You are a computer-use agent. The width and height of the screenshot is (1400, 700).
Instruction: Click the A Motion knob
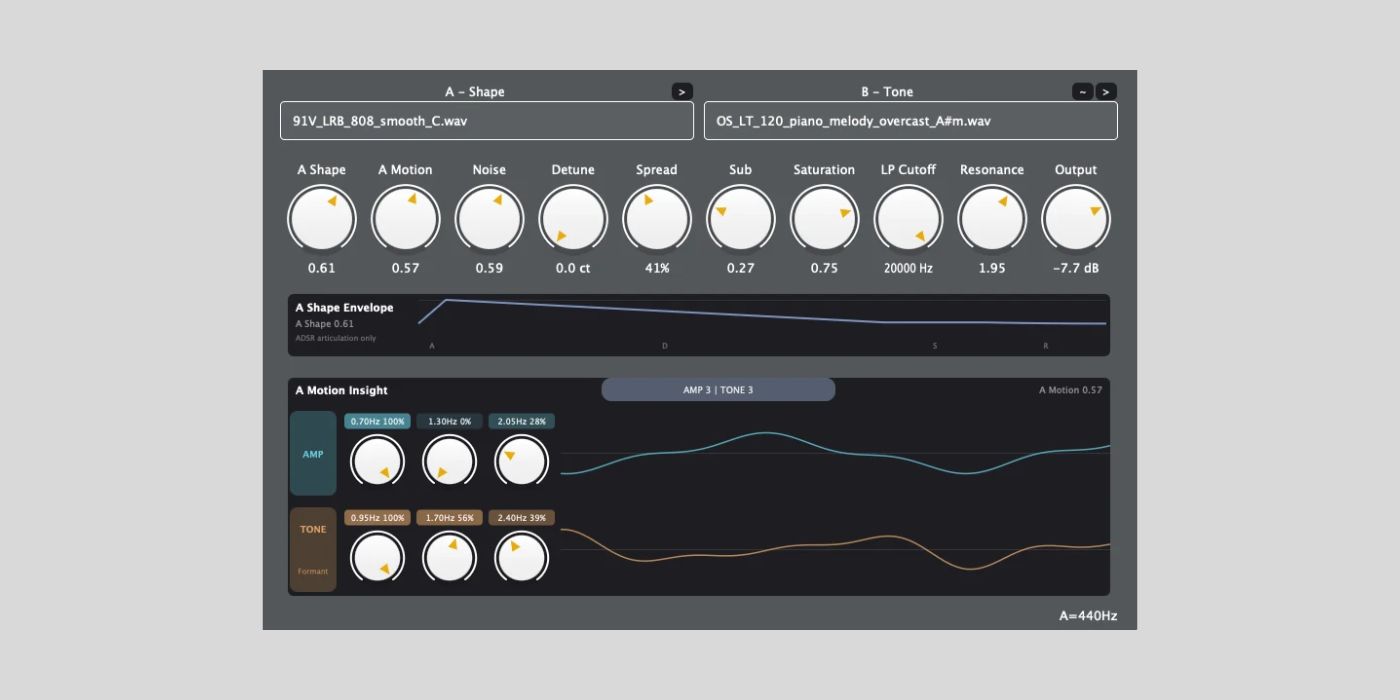coord(405,219)
